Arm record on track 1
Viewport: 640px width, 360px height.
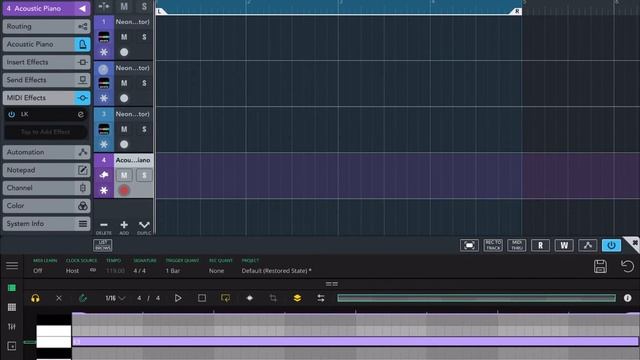pos(124,52)
